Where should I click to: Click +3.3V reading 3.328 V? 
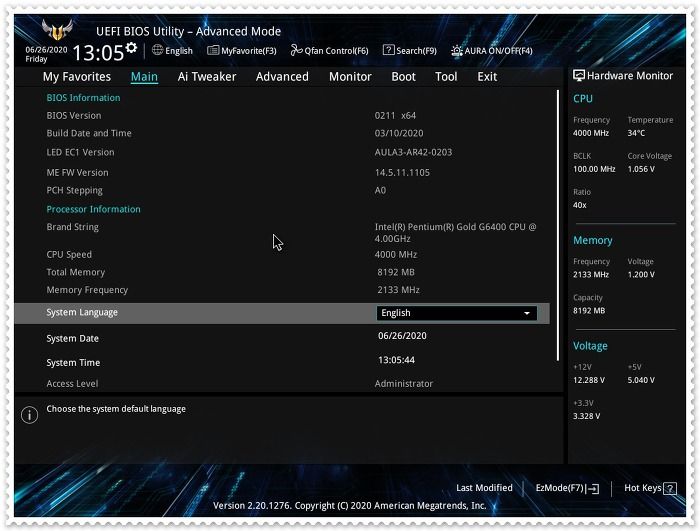pos(587,416)
